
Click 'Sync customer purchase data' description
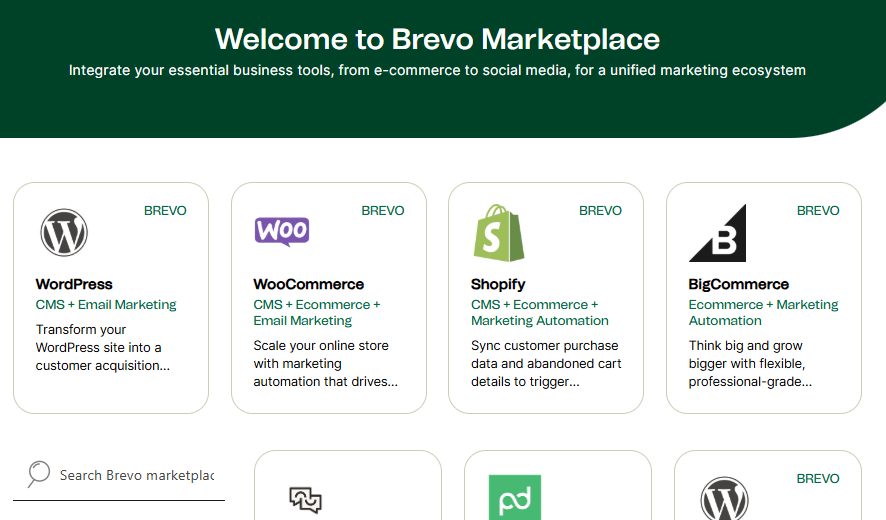(x=546, y=363)
